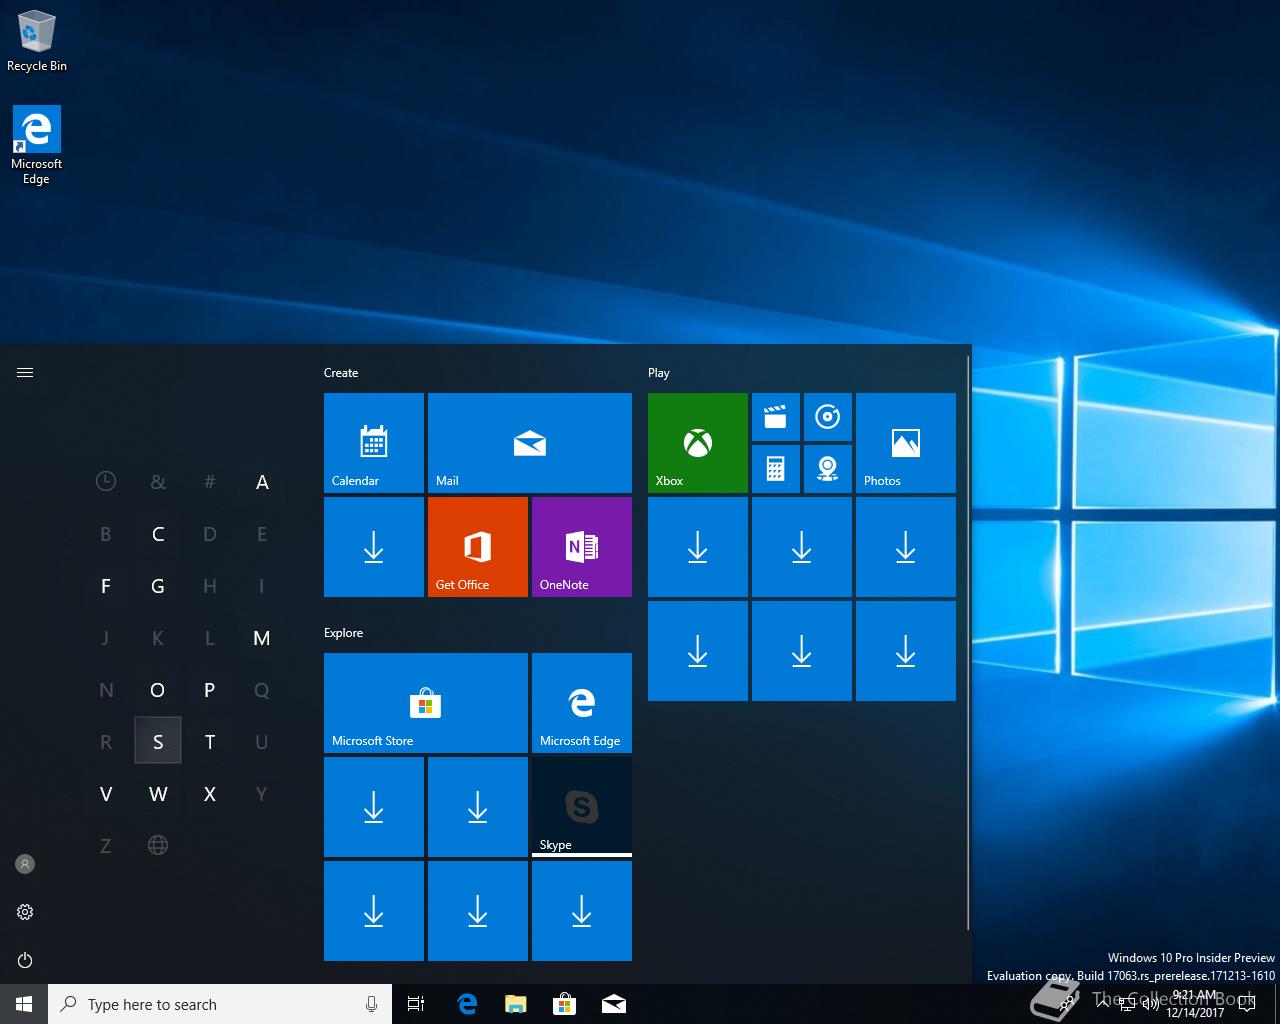Open File Explorer from the taskbar

click(515, 1004)
